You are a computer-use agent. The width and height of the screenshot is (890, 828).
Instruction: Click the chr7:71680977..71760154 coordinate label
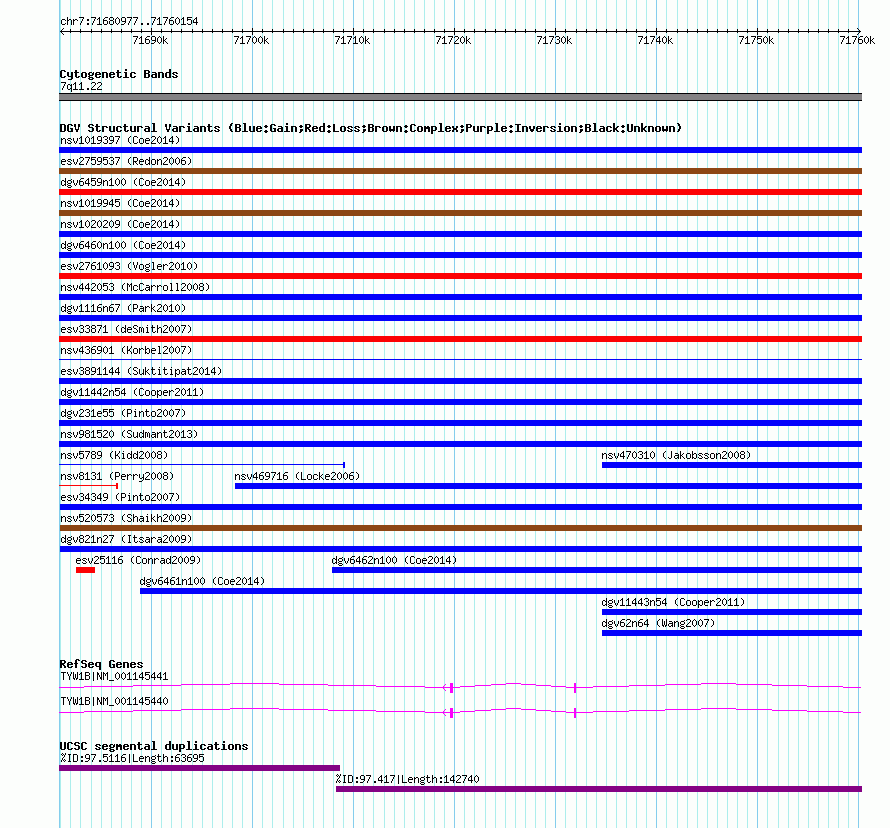pyautogui.click(x=129, y=22)
